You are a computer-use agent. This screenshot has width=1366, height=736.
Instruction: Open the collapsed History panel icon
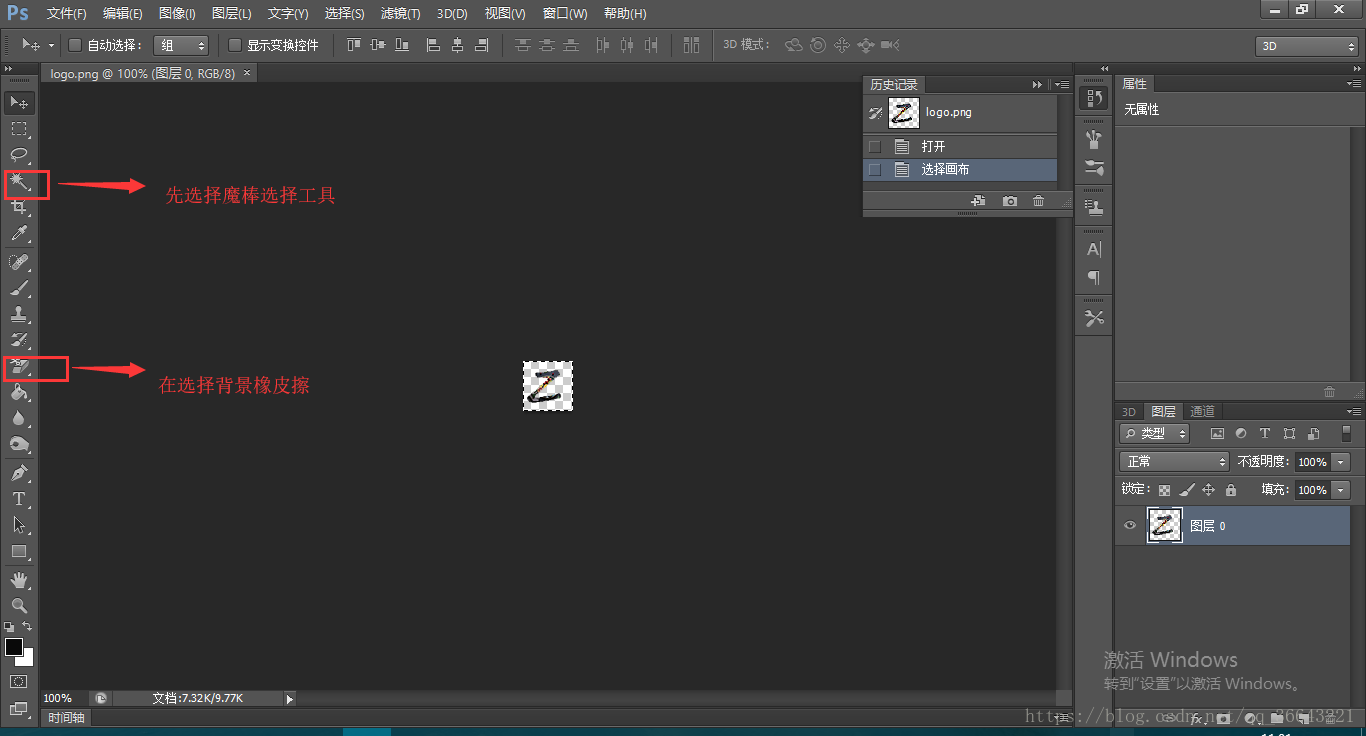coord(1094,98)
